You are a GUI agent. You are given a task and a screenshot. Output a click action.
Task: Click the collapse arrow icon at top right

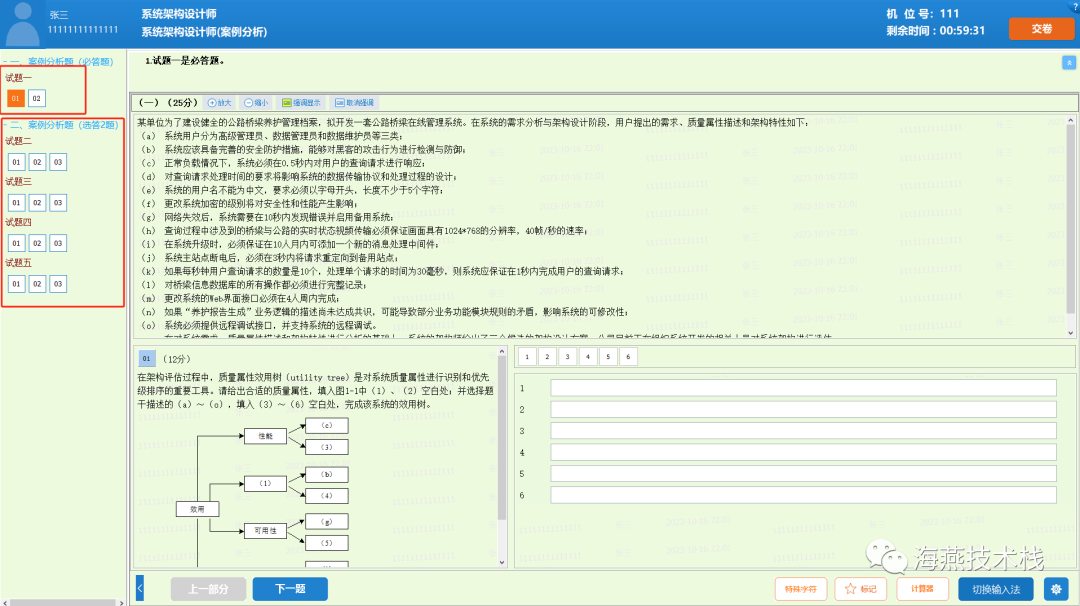[x=1069, y=63]
